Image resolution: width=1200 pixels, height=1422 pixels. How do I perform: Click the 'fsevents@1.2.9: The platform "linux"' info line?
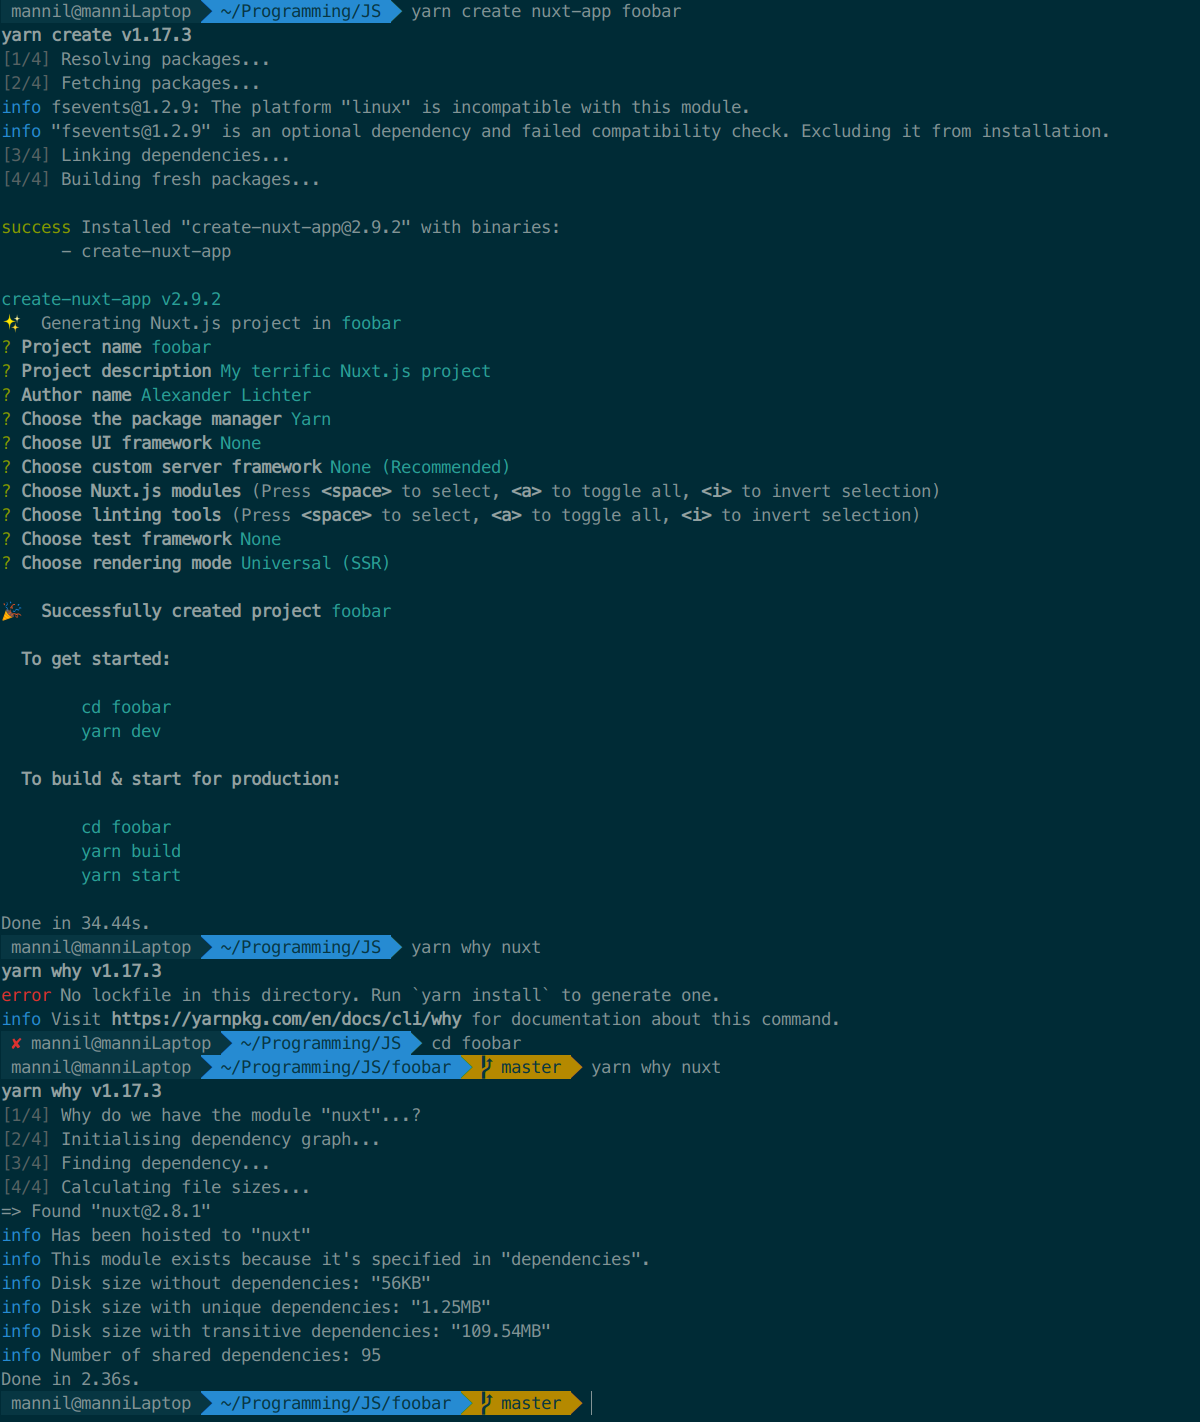click(375, 107)
